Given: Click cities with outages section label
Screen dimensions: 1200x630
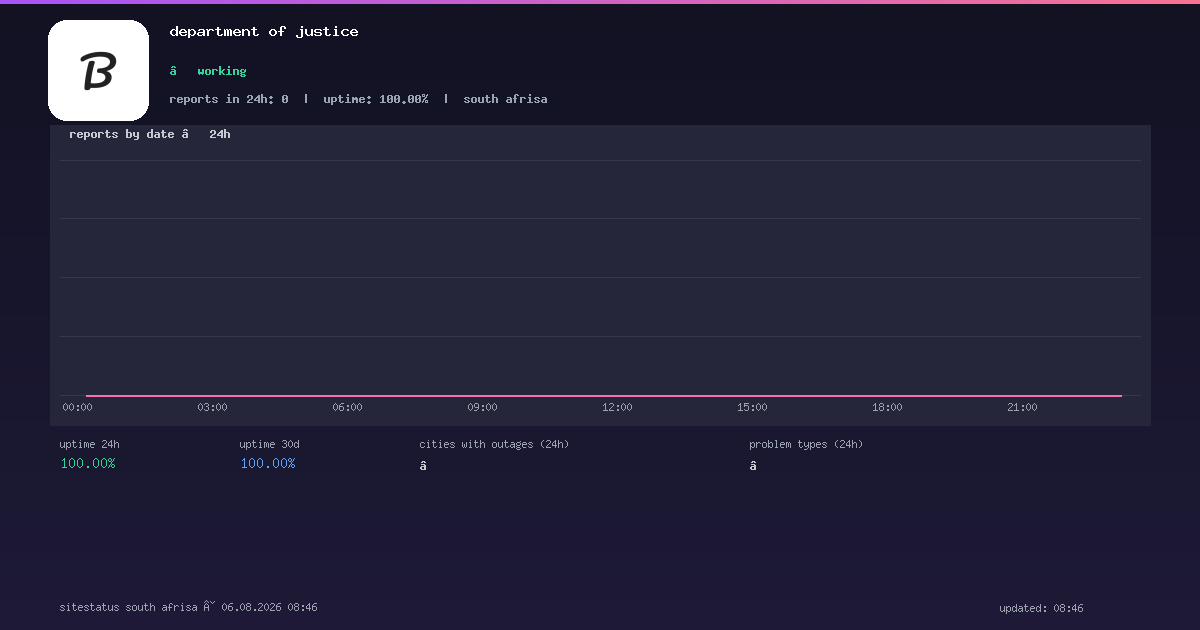Looking at the screenshot, I should [x=494, y=444].
